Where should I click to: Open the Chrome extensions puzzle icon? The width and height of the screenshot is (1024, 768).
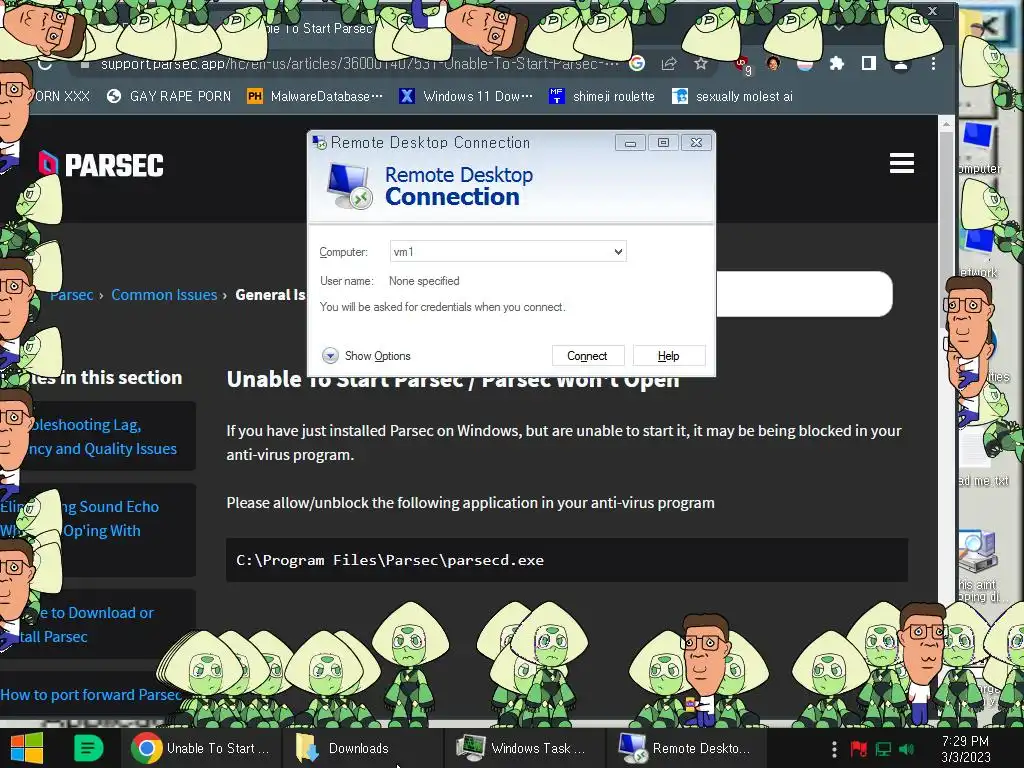(837, 63)
